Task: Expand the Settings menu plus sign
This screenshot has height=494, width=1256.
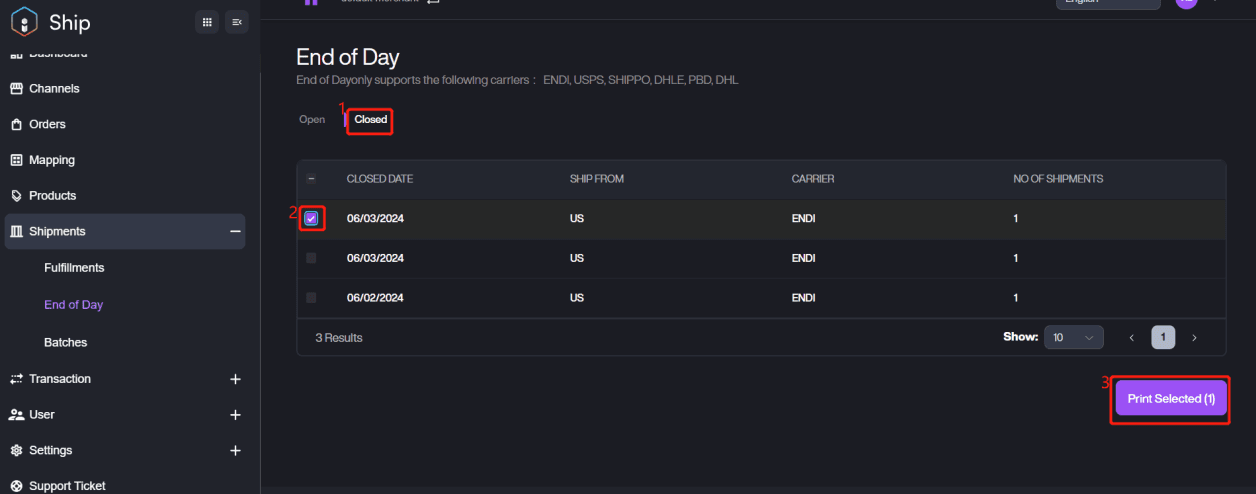Action: pyautogui.click(x=236, y=451)
